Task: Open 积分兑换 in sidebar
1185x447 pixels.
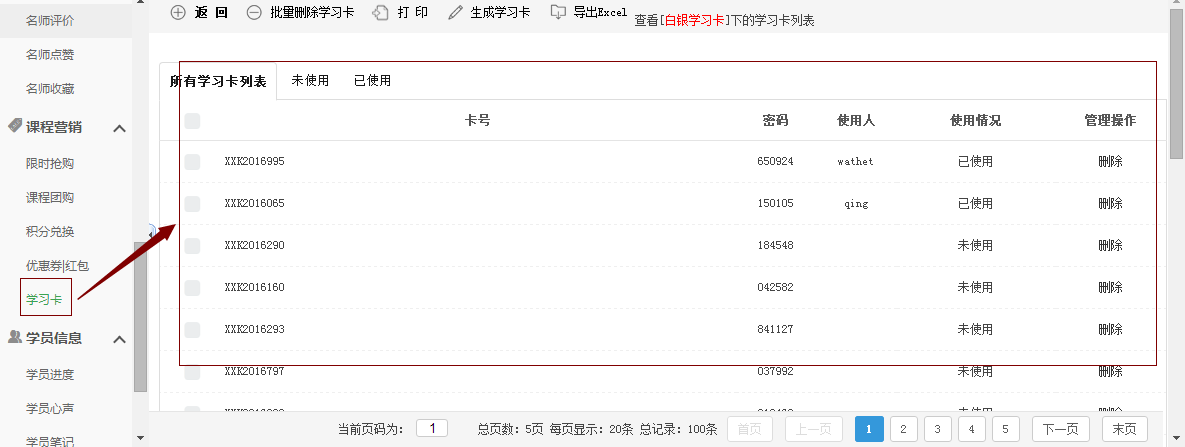Action: click(50, 231)
